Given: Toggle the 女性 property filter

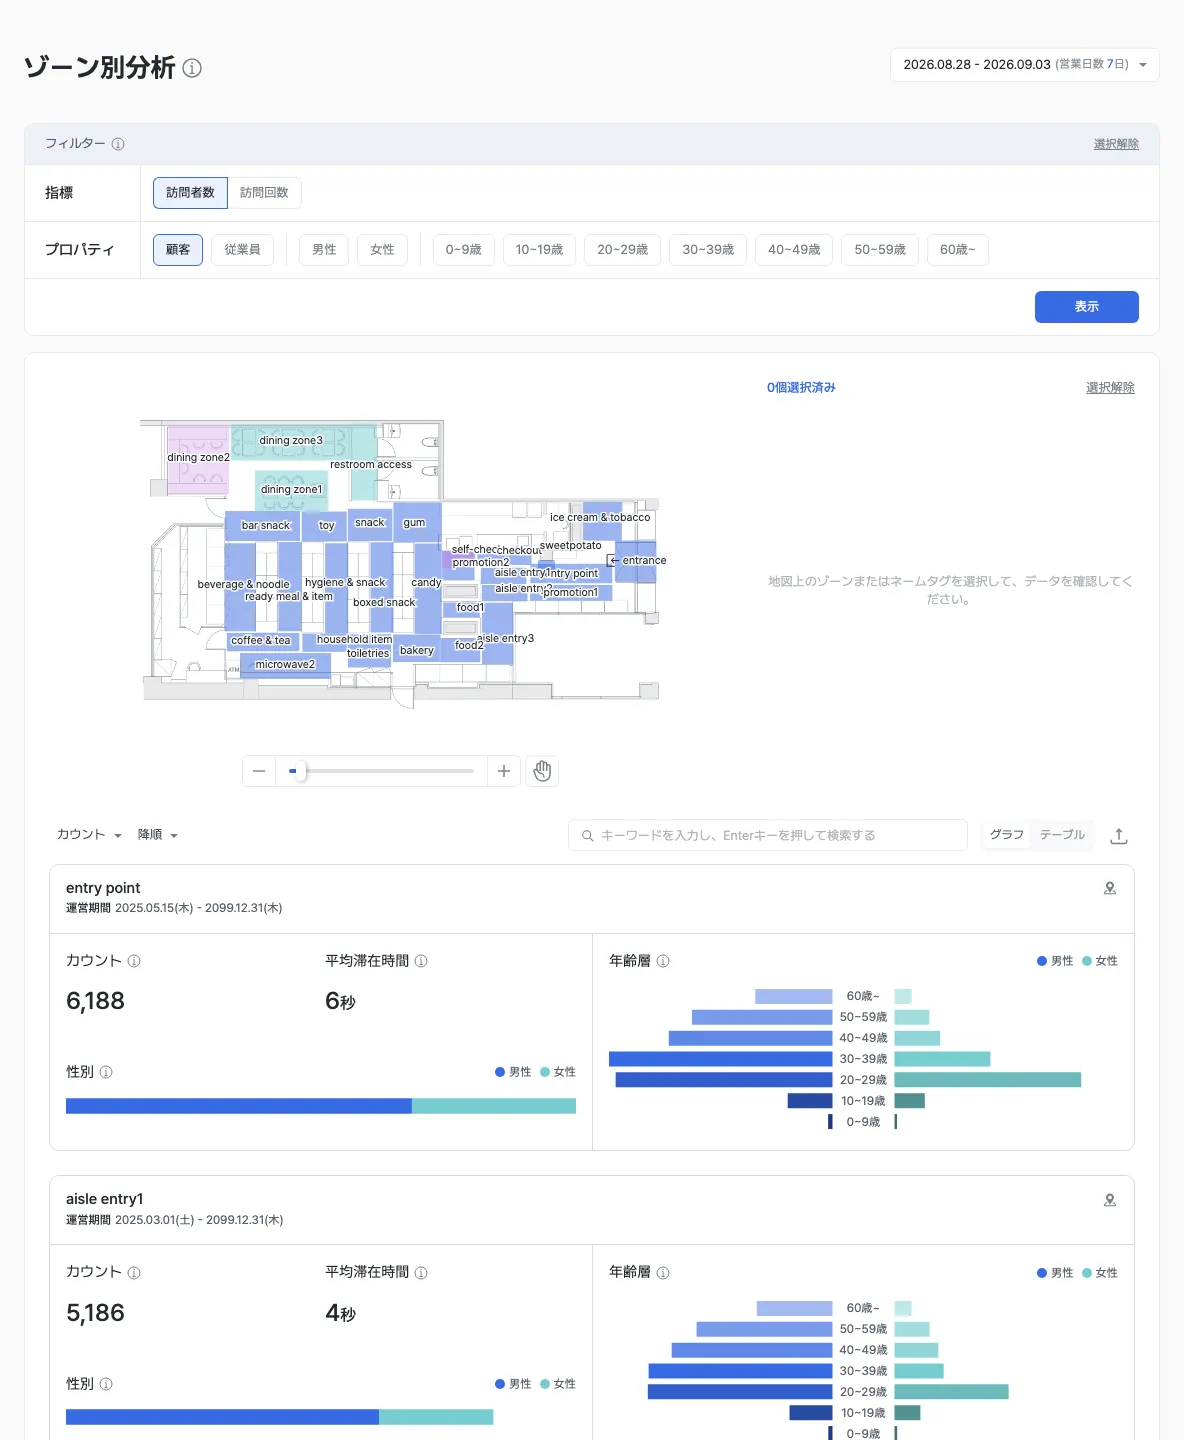Looking at the screenshot, I should coord(382,250).
